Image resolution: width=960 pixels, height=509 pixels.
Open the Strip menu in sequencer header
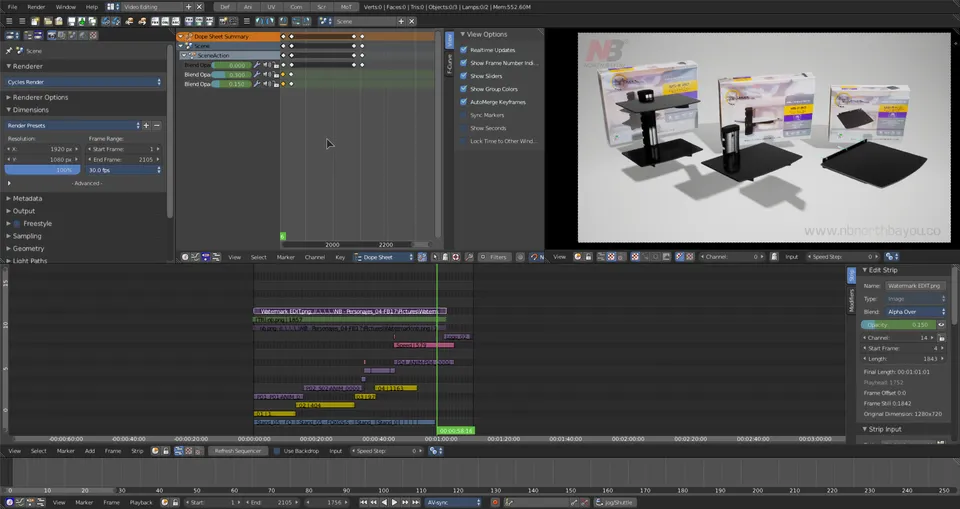coord(137,451)
